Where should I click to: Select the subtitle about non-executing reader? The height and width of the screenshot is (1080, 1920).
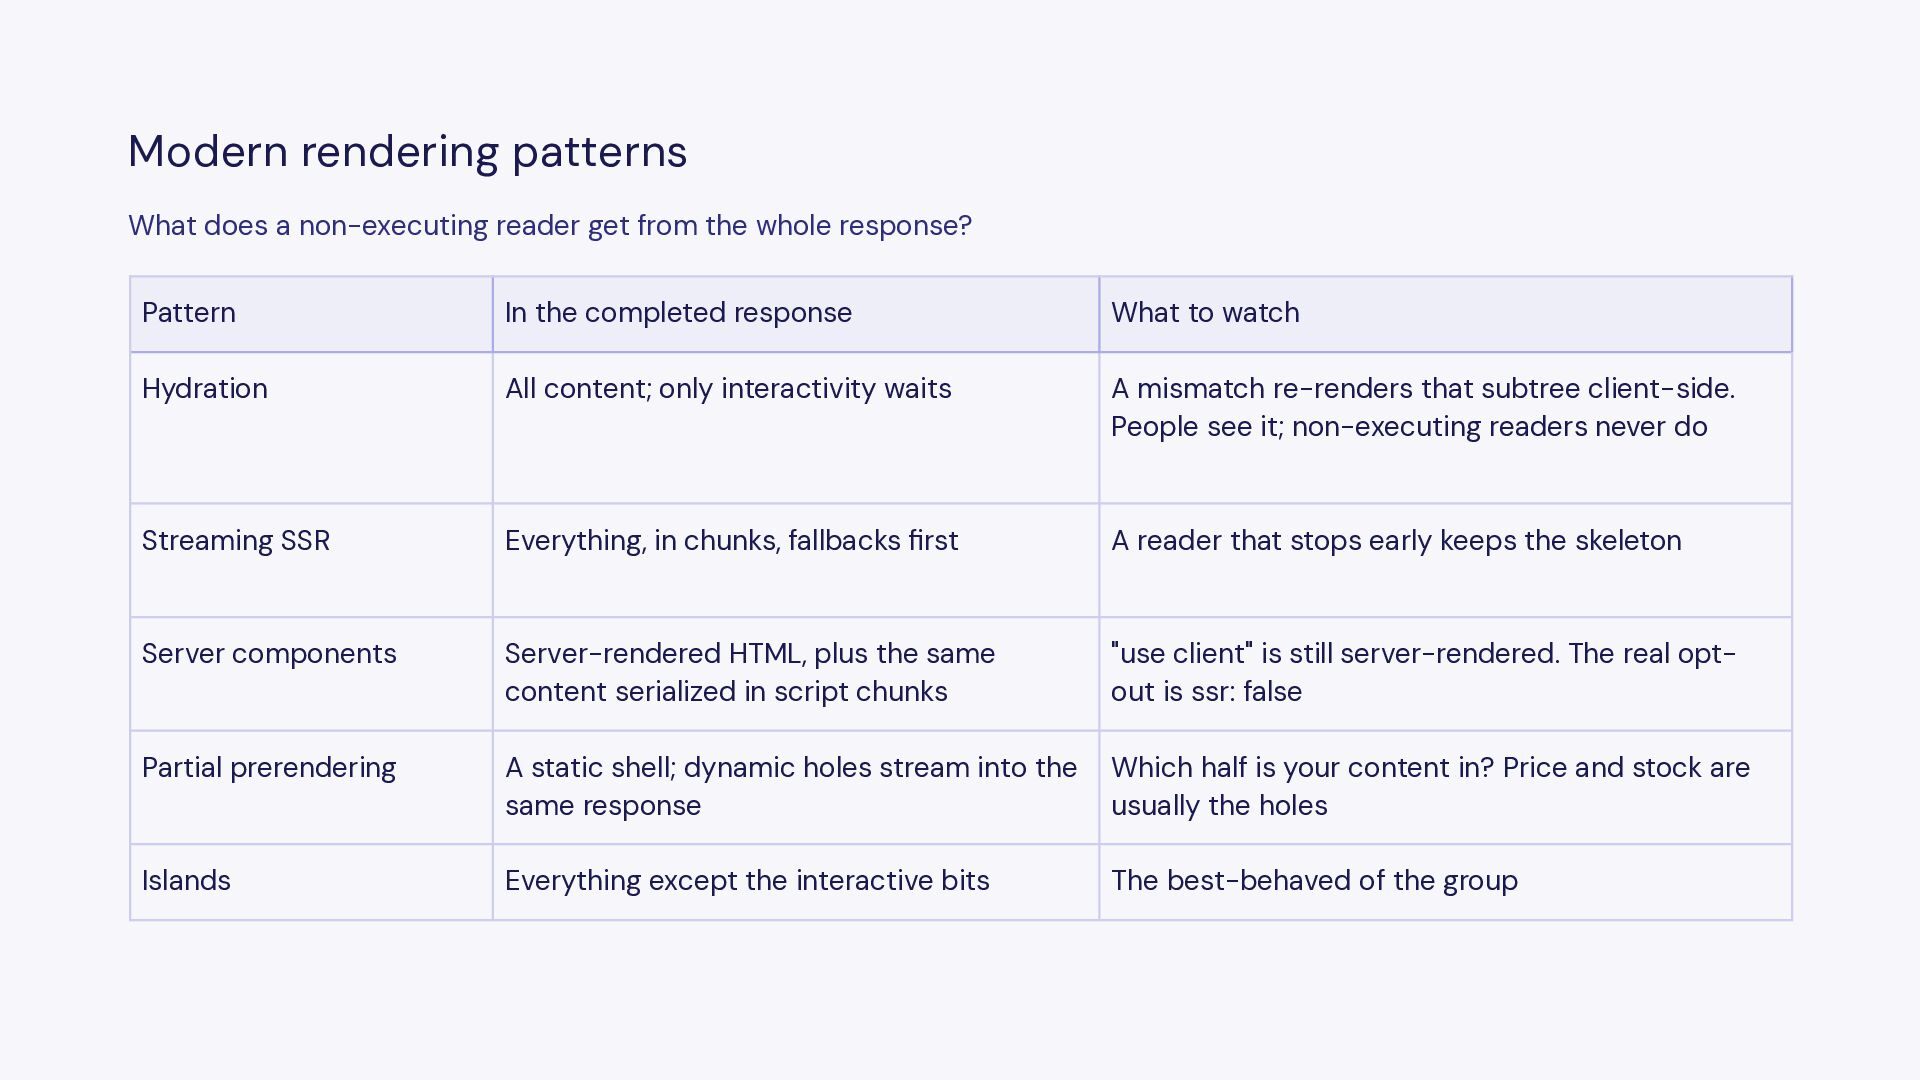pyautogui.click(x=550, y=226)
